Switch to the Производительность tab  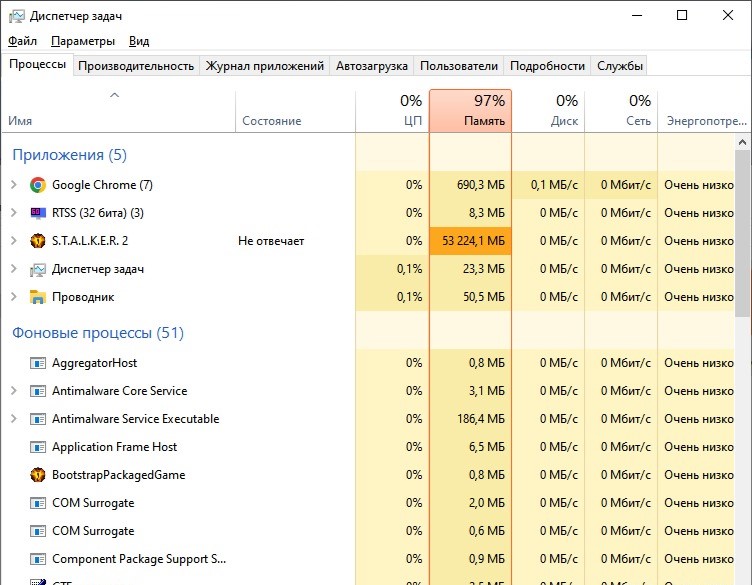(136, 66)
